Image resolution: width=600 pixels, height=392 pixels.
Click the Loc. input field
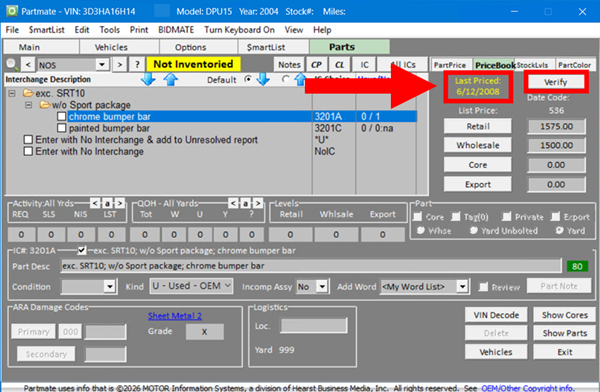pyautogui.click(x=314, y=326)
